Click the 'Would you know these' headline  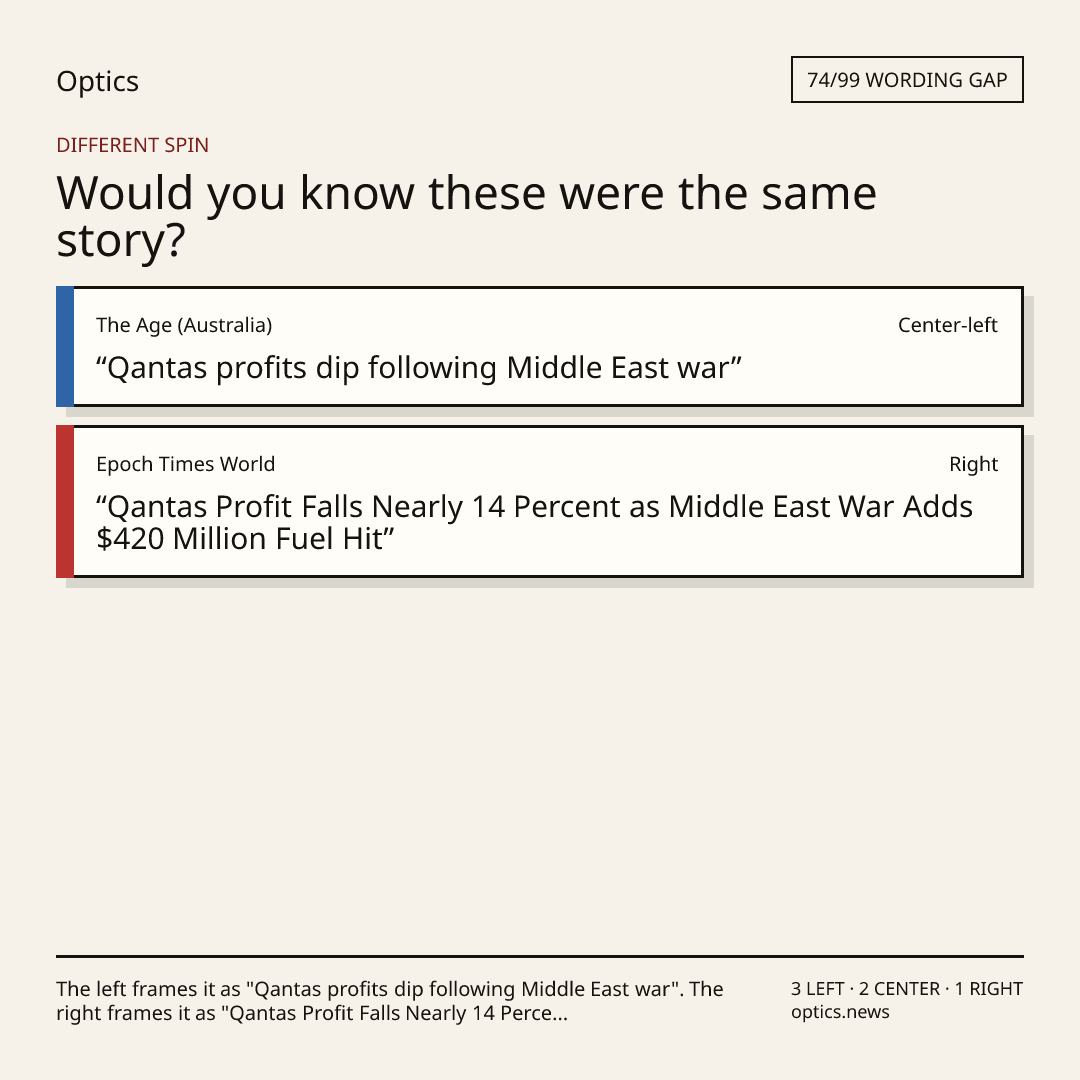466,216
